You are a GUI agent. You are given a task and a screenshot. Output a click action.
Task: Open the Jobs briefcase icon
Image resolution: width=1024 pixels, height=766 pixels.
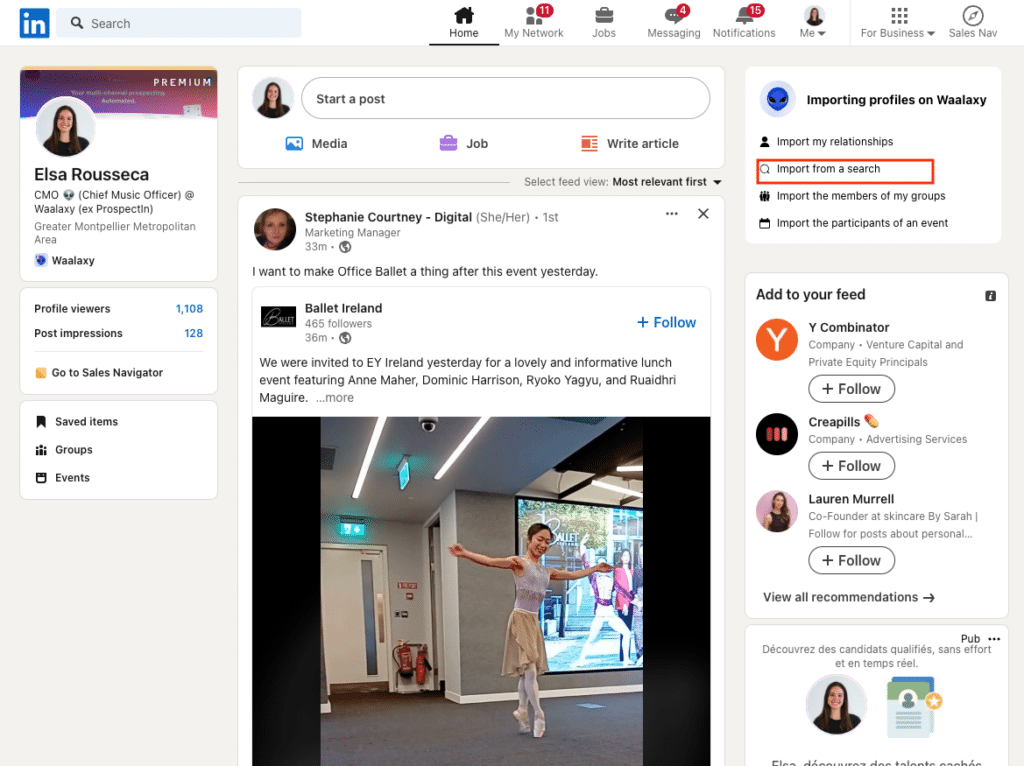click(604, 16)
